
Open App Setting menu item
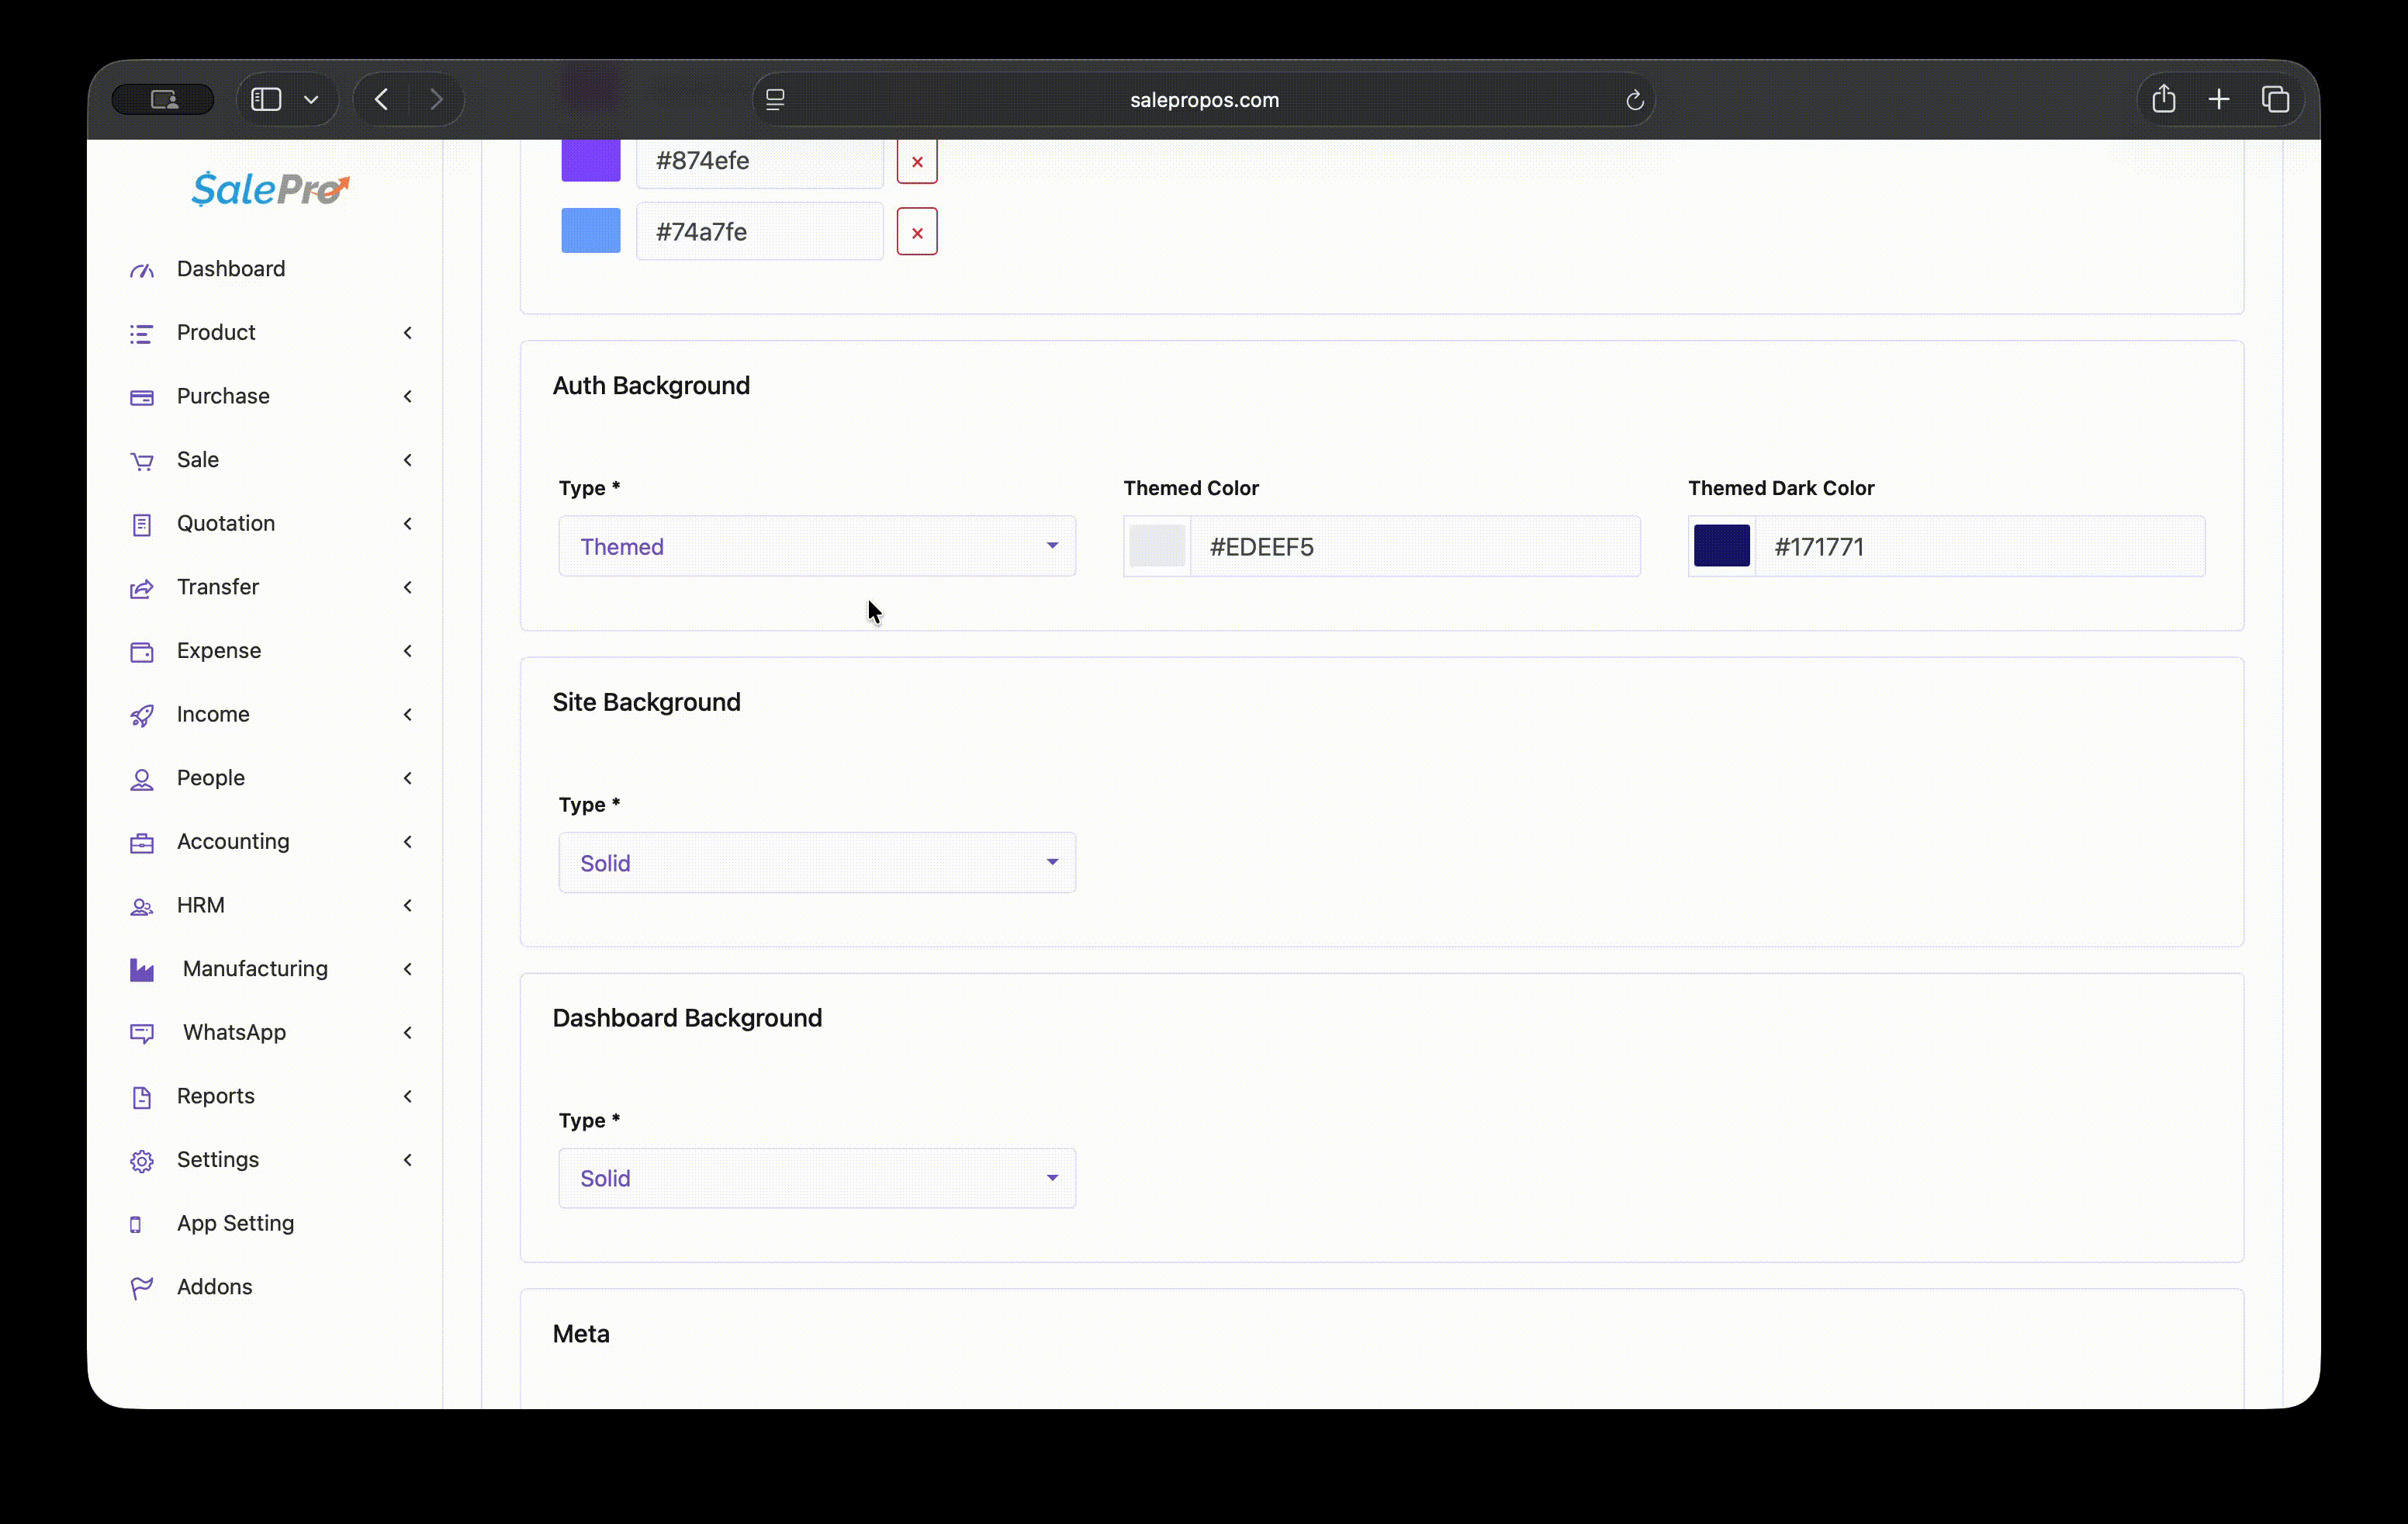[x=235, y=1223]
